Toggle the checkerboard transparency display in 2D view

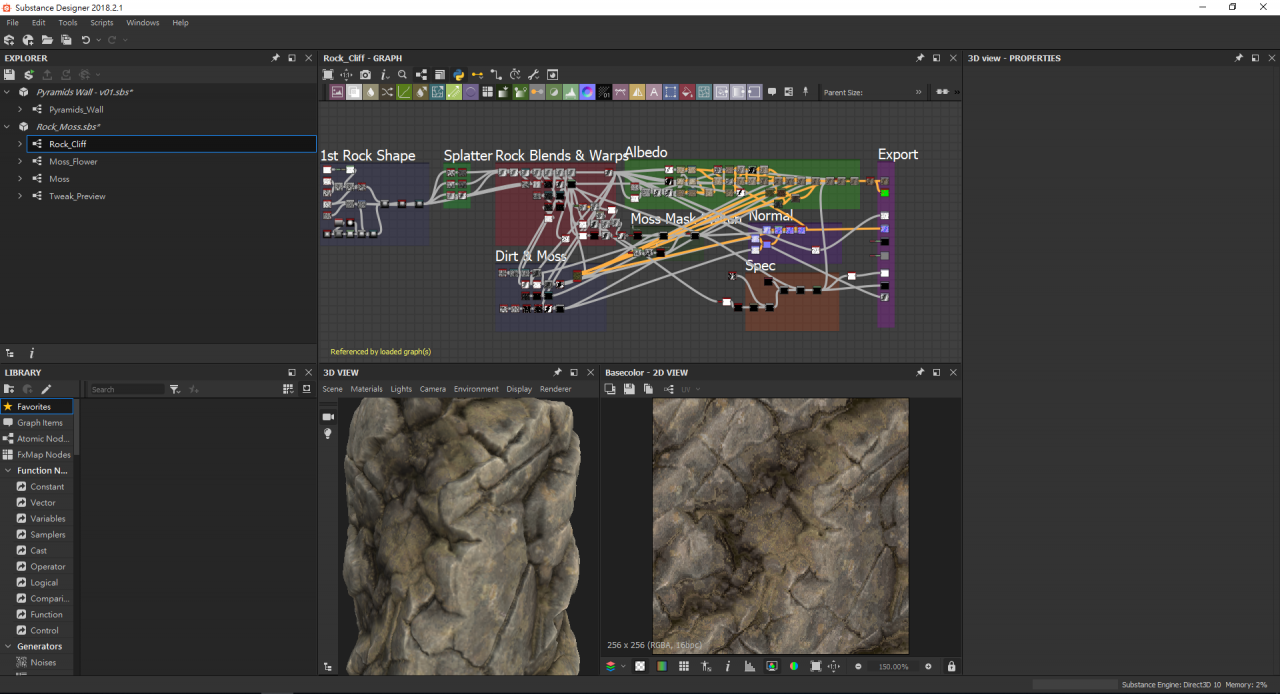640,667
